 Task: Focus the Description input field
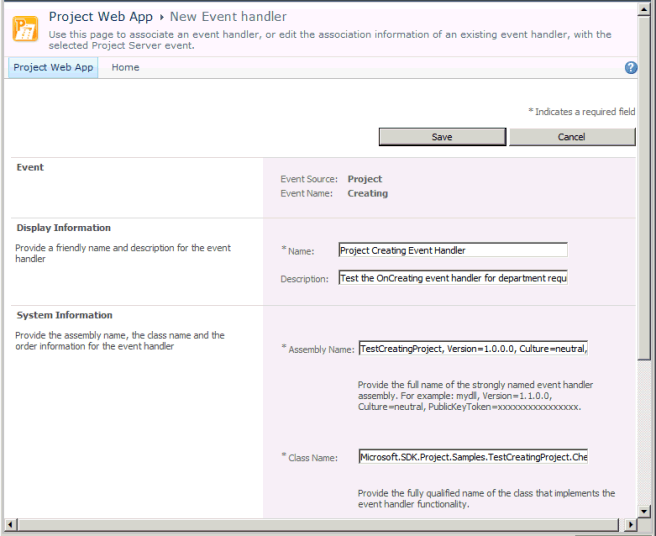click(x=453, y=278)
